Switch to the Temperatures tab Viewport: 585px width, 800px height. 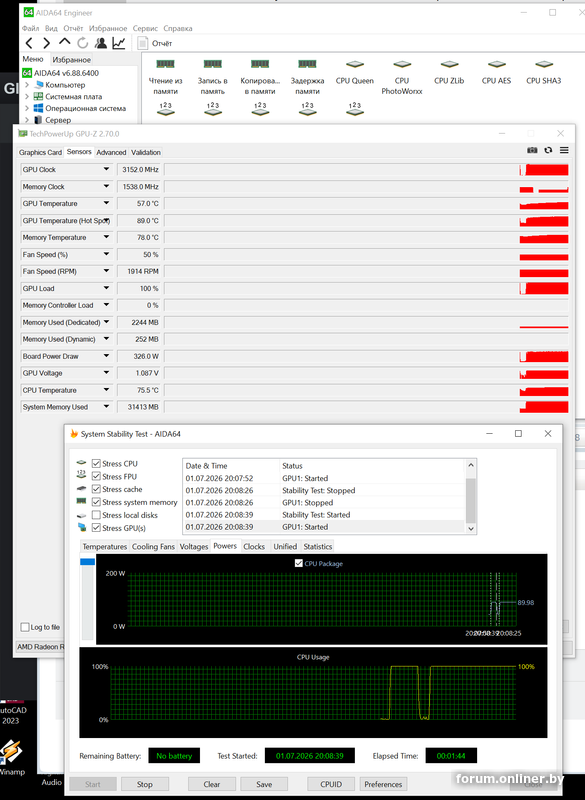tap(105, 546)
